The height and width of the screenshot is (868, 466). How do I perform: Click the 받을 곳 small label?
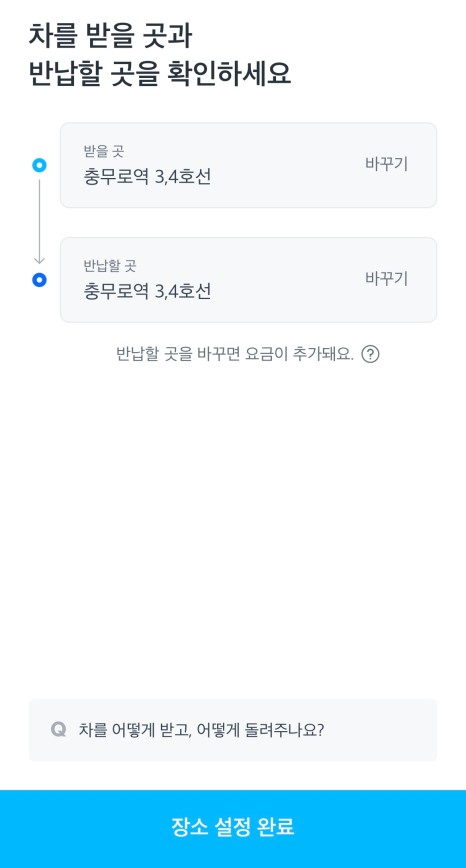(103, 151)
